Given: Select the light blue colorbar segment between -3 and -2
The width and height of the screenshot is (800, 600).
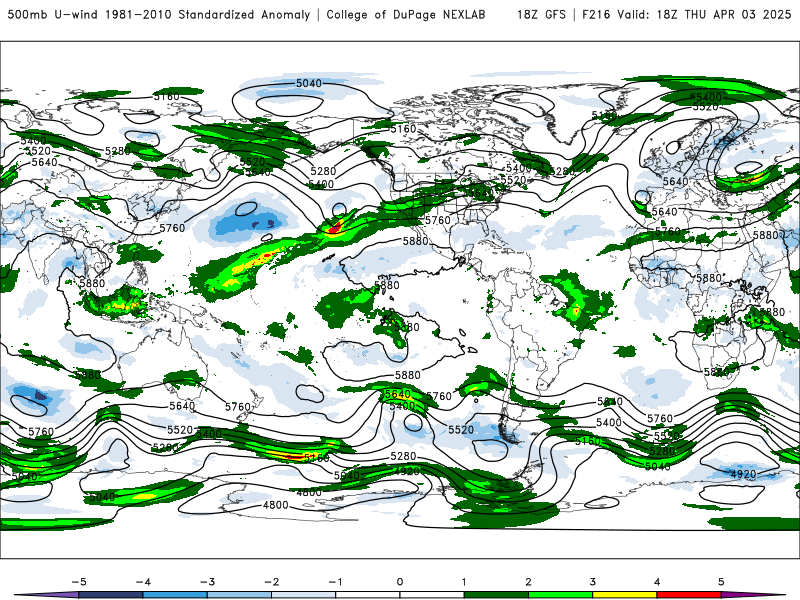Looking at the screenshot, I should tap(239, 595).
